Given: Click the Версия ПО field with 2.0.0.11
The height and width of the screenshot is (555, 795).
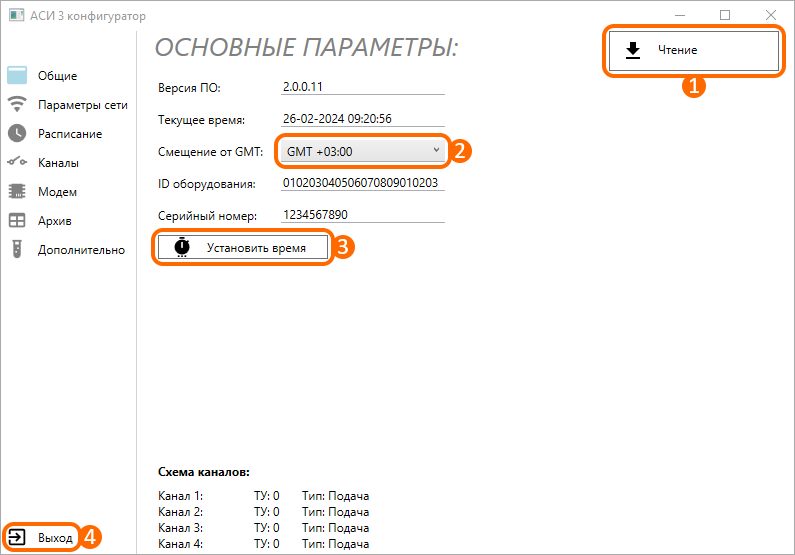Looking at the screenshot, I should click(363, 87).
